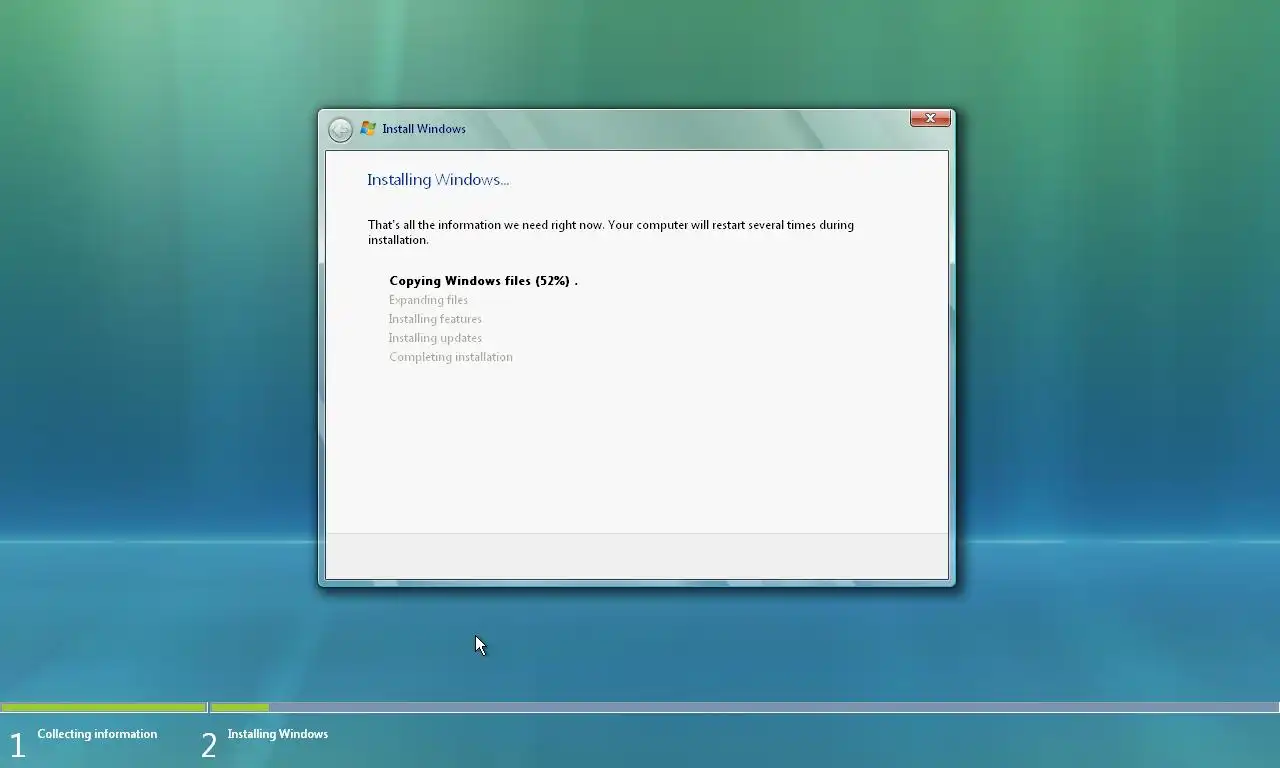Image resolution: width=1280 pixels, height=768 pixels.
Task: Click the 'Installing features' step
Action: [435, 319]
